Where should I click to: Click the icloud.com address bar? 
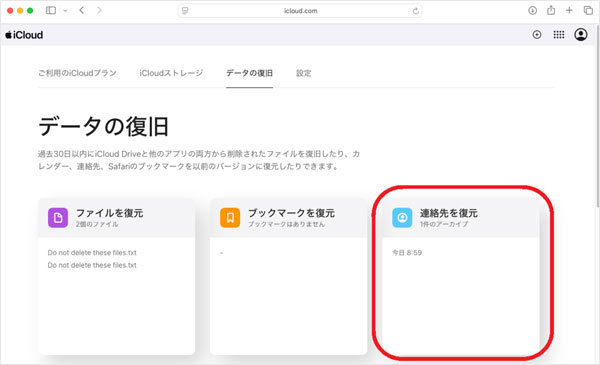point(300,11)
